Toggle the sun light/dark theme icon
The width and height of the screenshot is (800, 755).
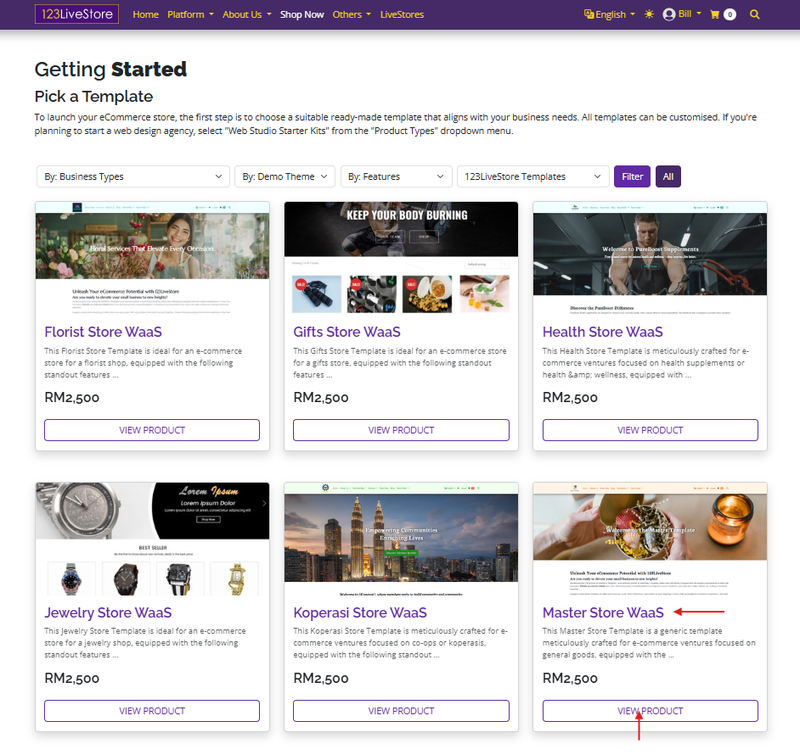pyautogui.click(x=649, y=15)
